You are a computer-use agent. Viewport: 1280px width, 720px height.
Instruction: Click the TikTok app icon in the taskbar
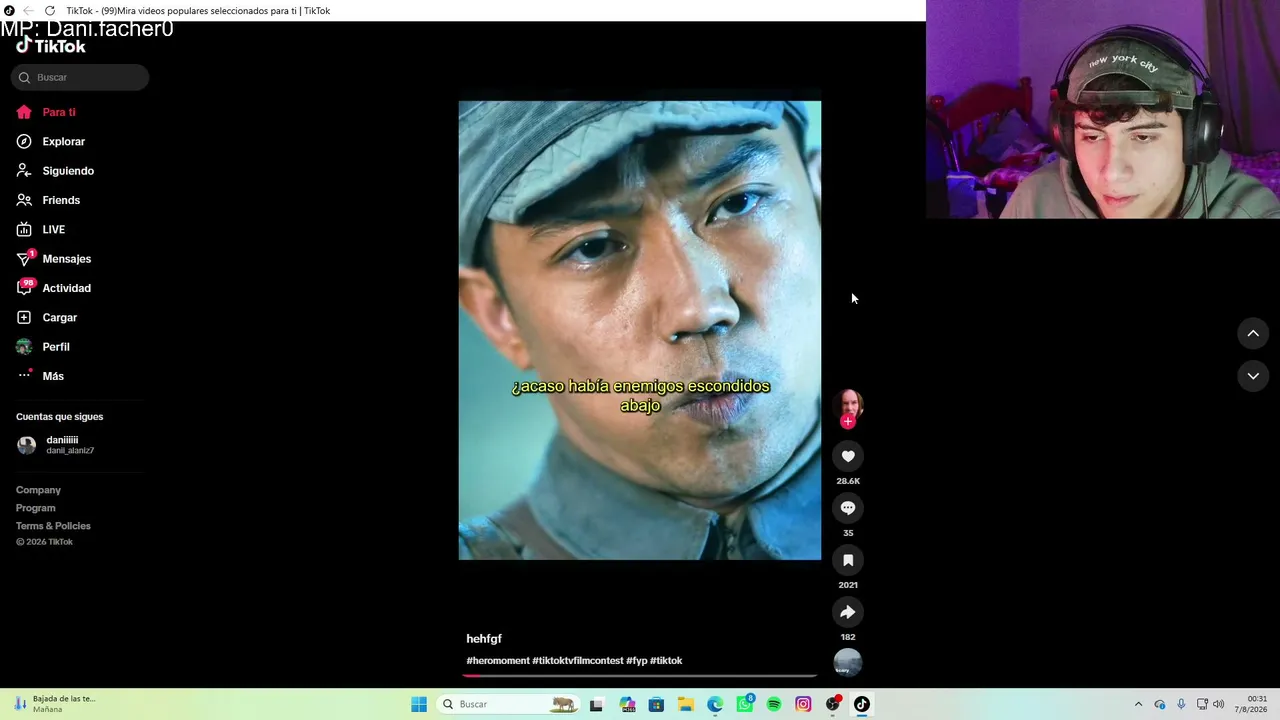click(862, 704)
